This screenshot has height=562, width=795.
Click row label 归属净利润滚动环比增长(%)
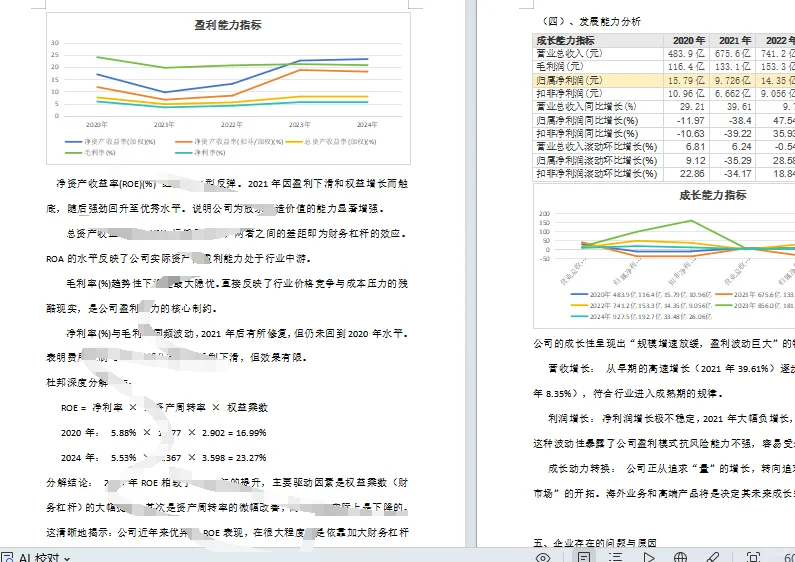click(598, 161)
